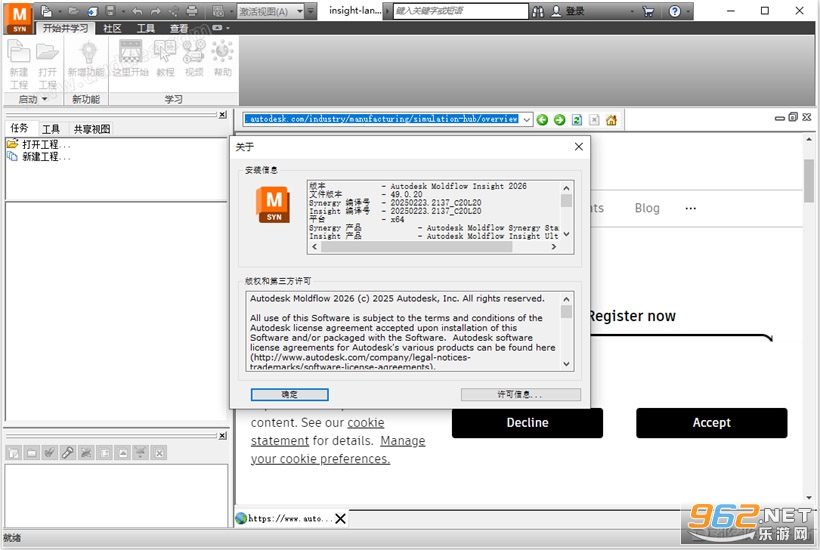Click the open folder icon in quick access toolbar
The width and height of the screenshot is (820, 550).
73,11
